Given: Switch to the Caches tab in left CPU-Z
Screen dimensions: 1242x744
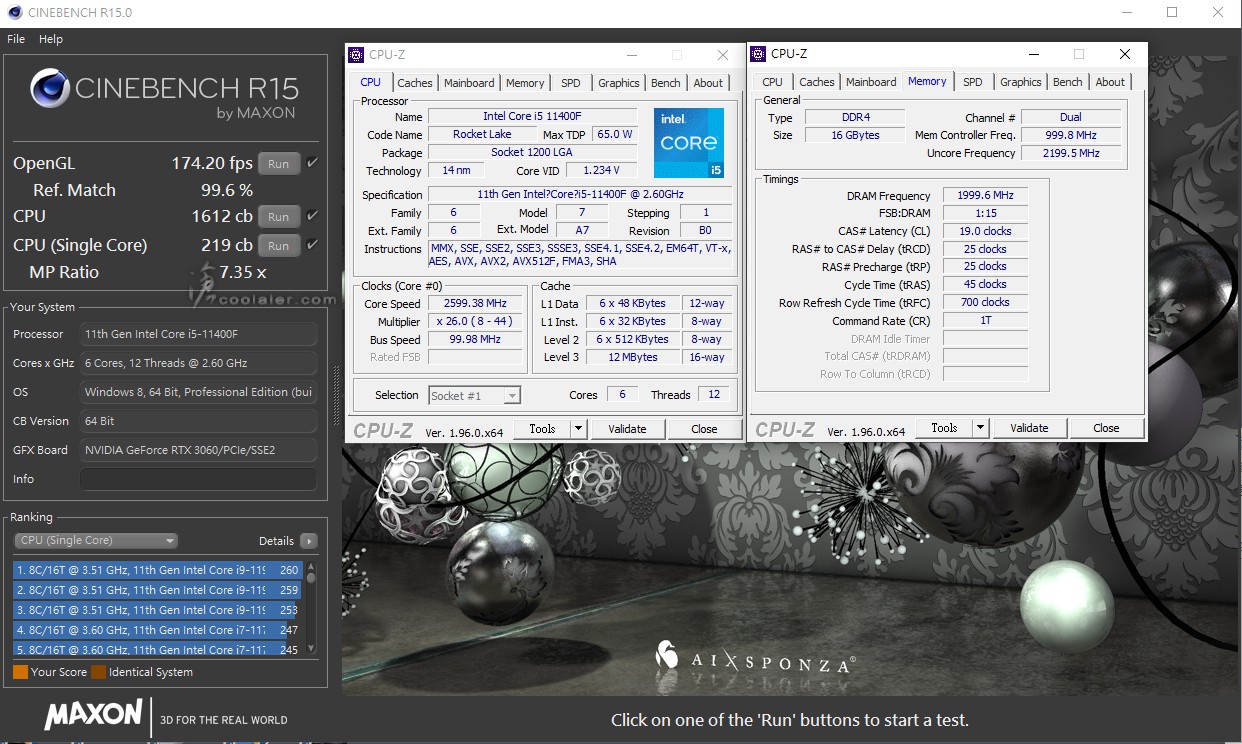Looking at the screenshot, I should click(415, 83).
